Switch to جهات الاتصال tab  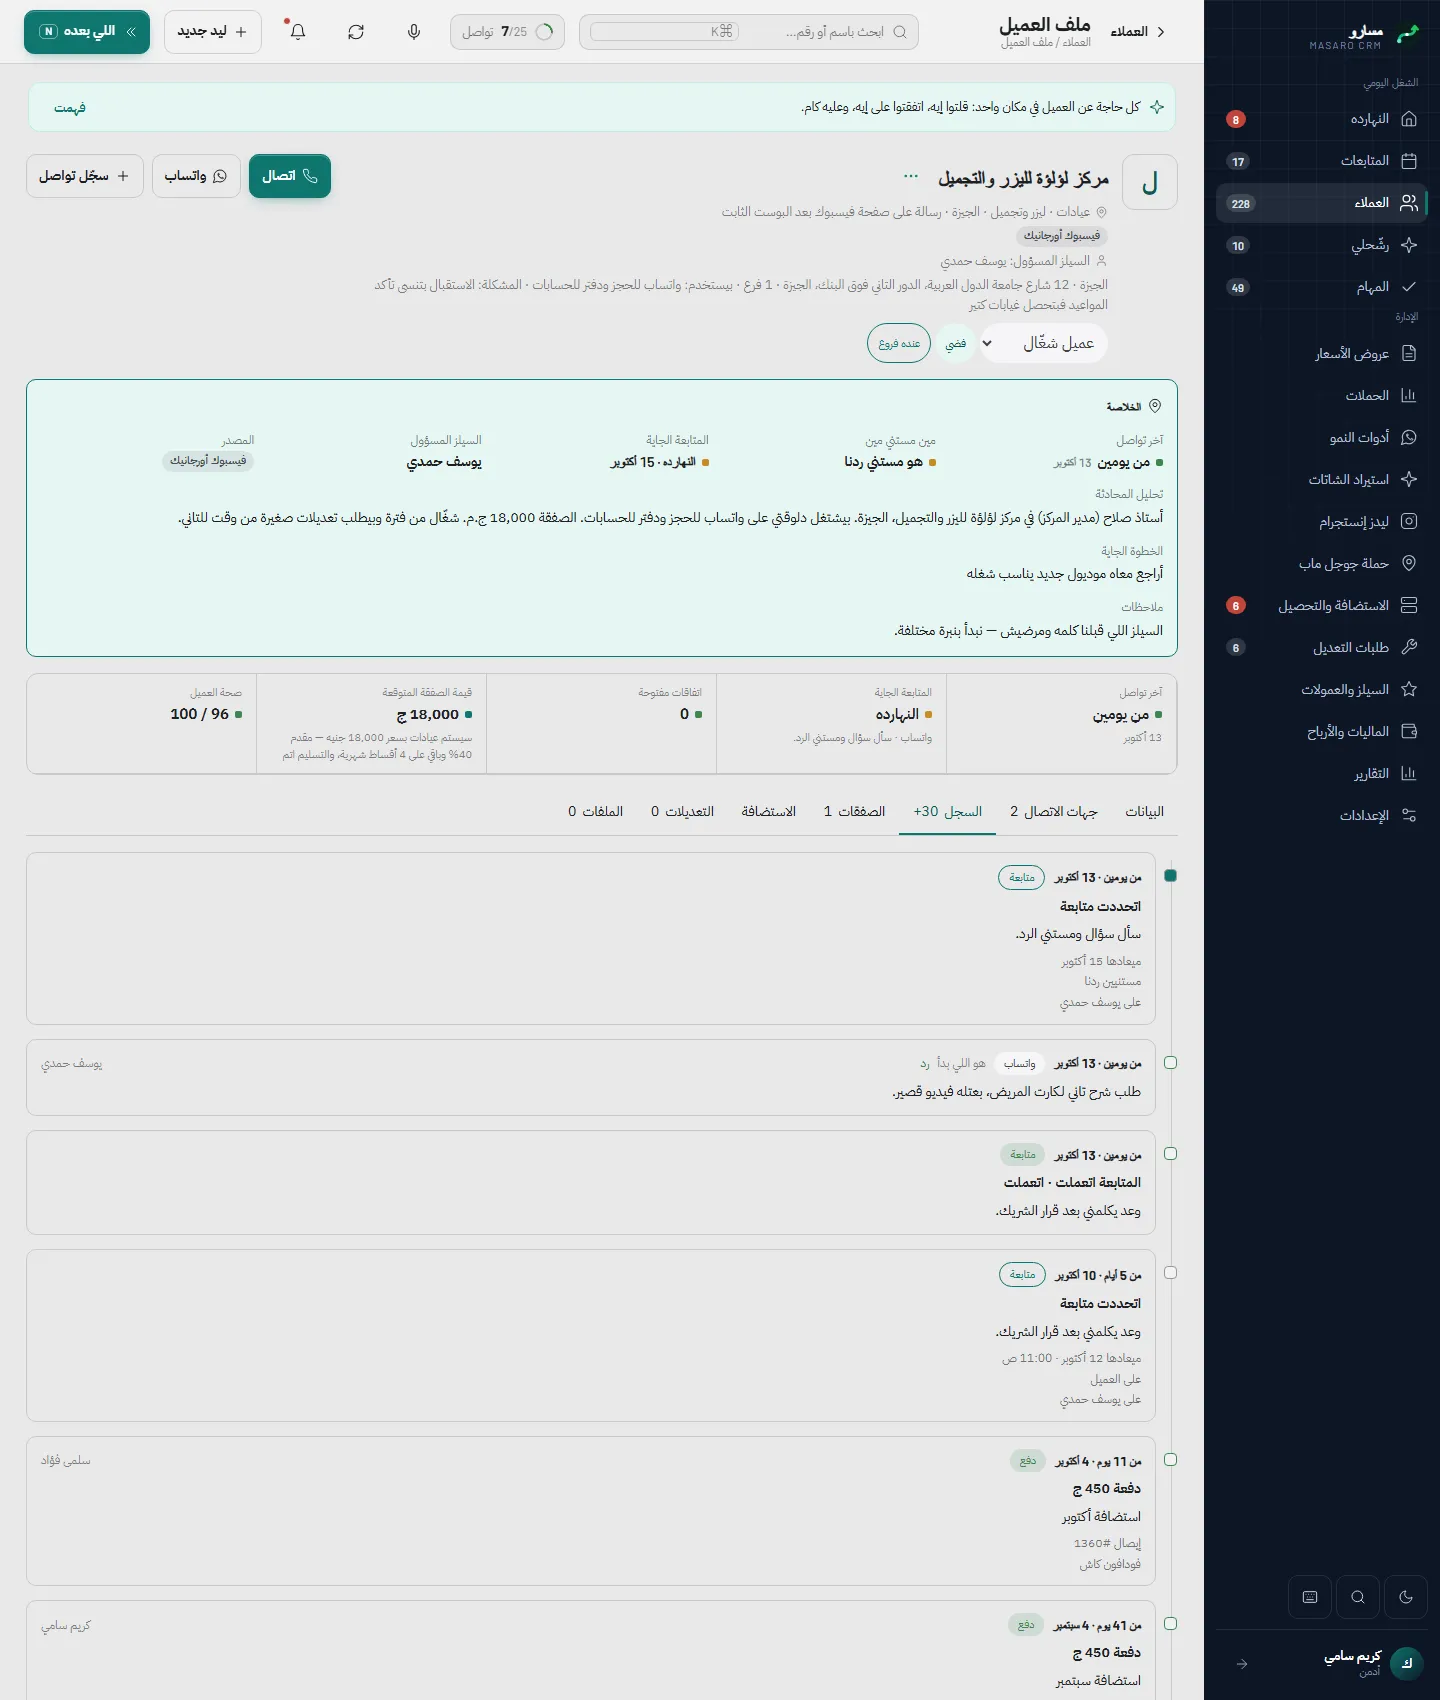1054,811
